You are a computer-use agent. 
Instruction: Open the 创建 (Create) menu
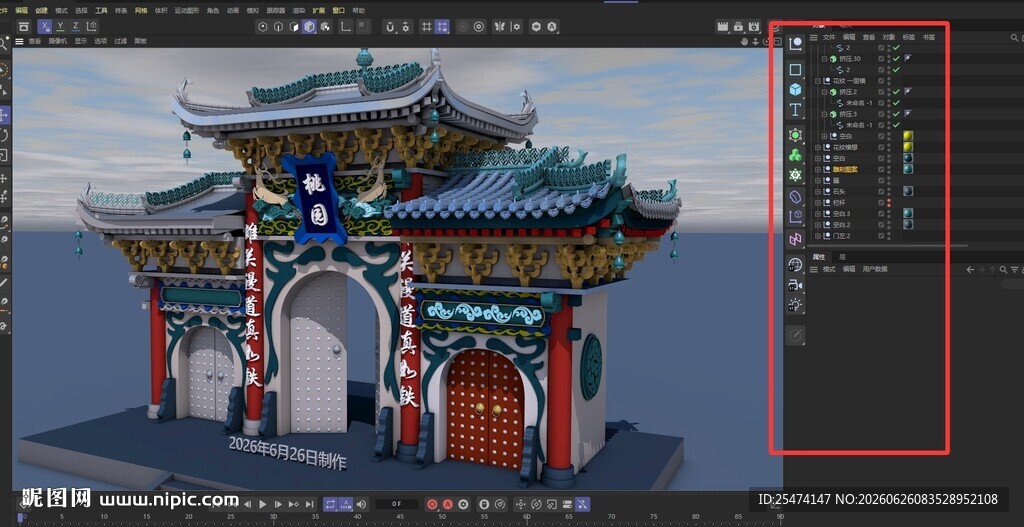[41, 10]
